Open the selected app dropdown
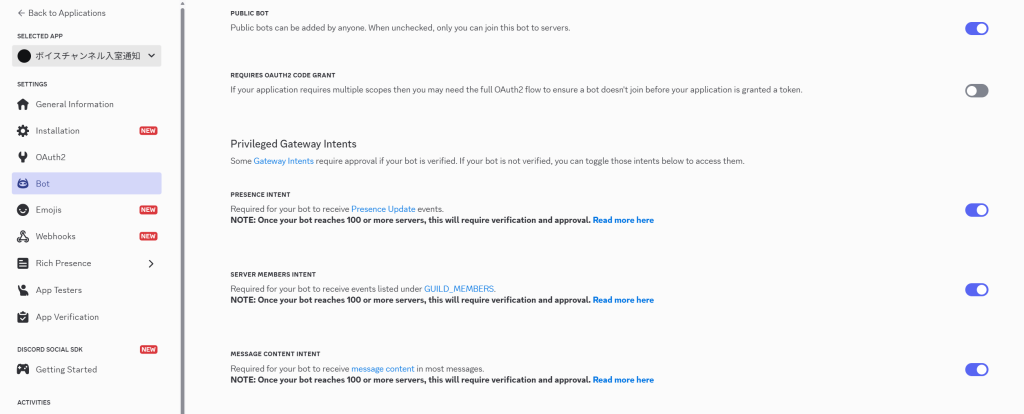Viewport: 1024px width, 414px height. tap(87, 56)
